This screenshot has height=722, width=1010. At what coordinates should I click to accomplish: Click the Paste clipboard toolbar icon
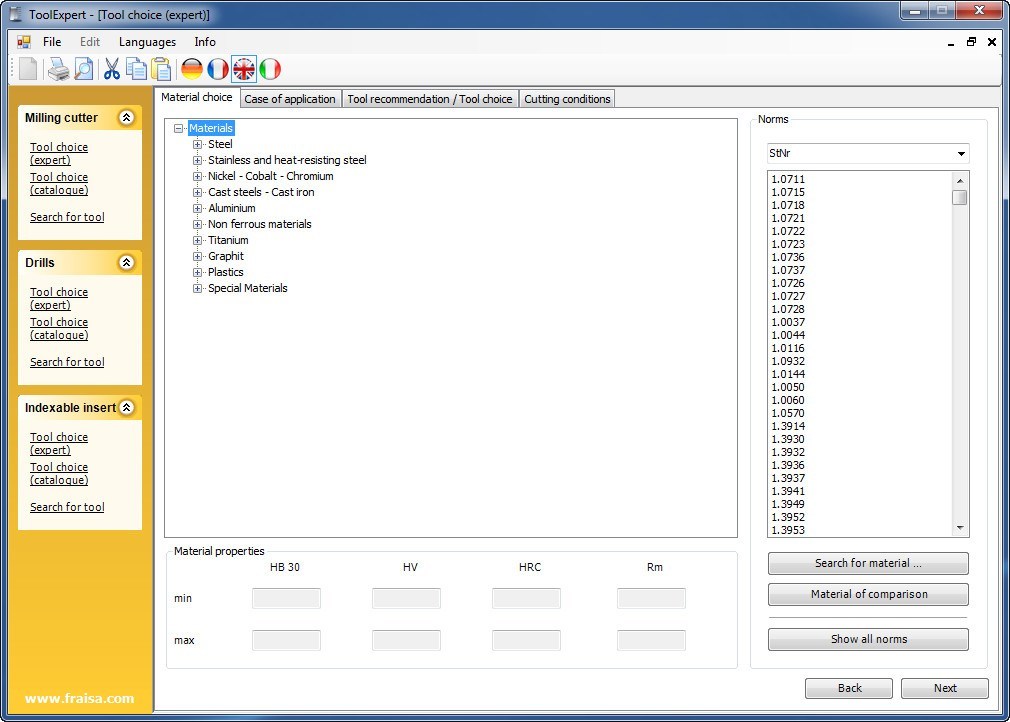pos(161,70)
